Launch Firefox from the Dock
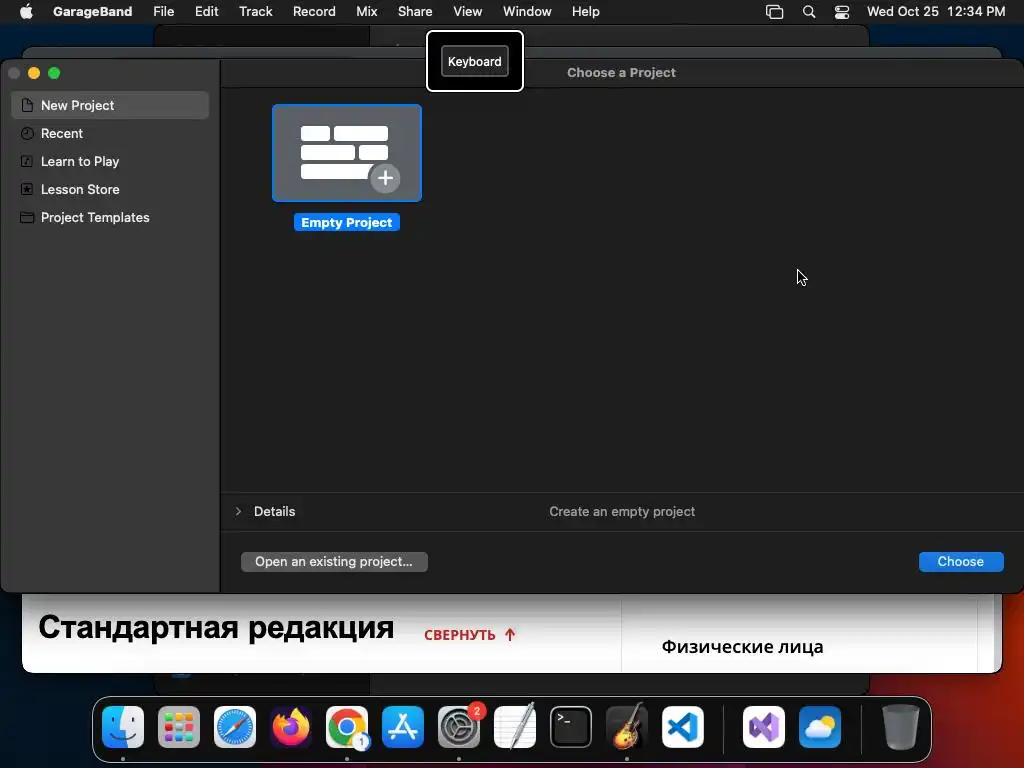The image size is (1024, 768). point(291,727)
